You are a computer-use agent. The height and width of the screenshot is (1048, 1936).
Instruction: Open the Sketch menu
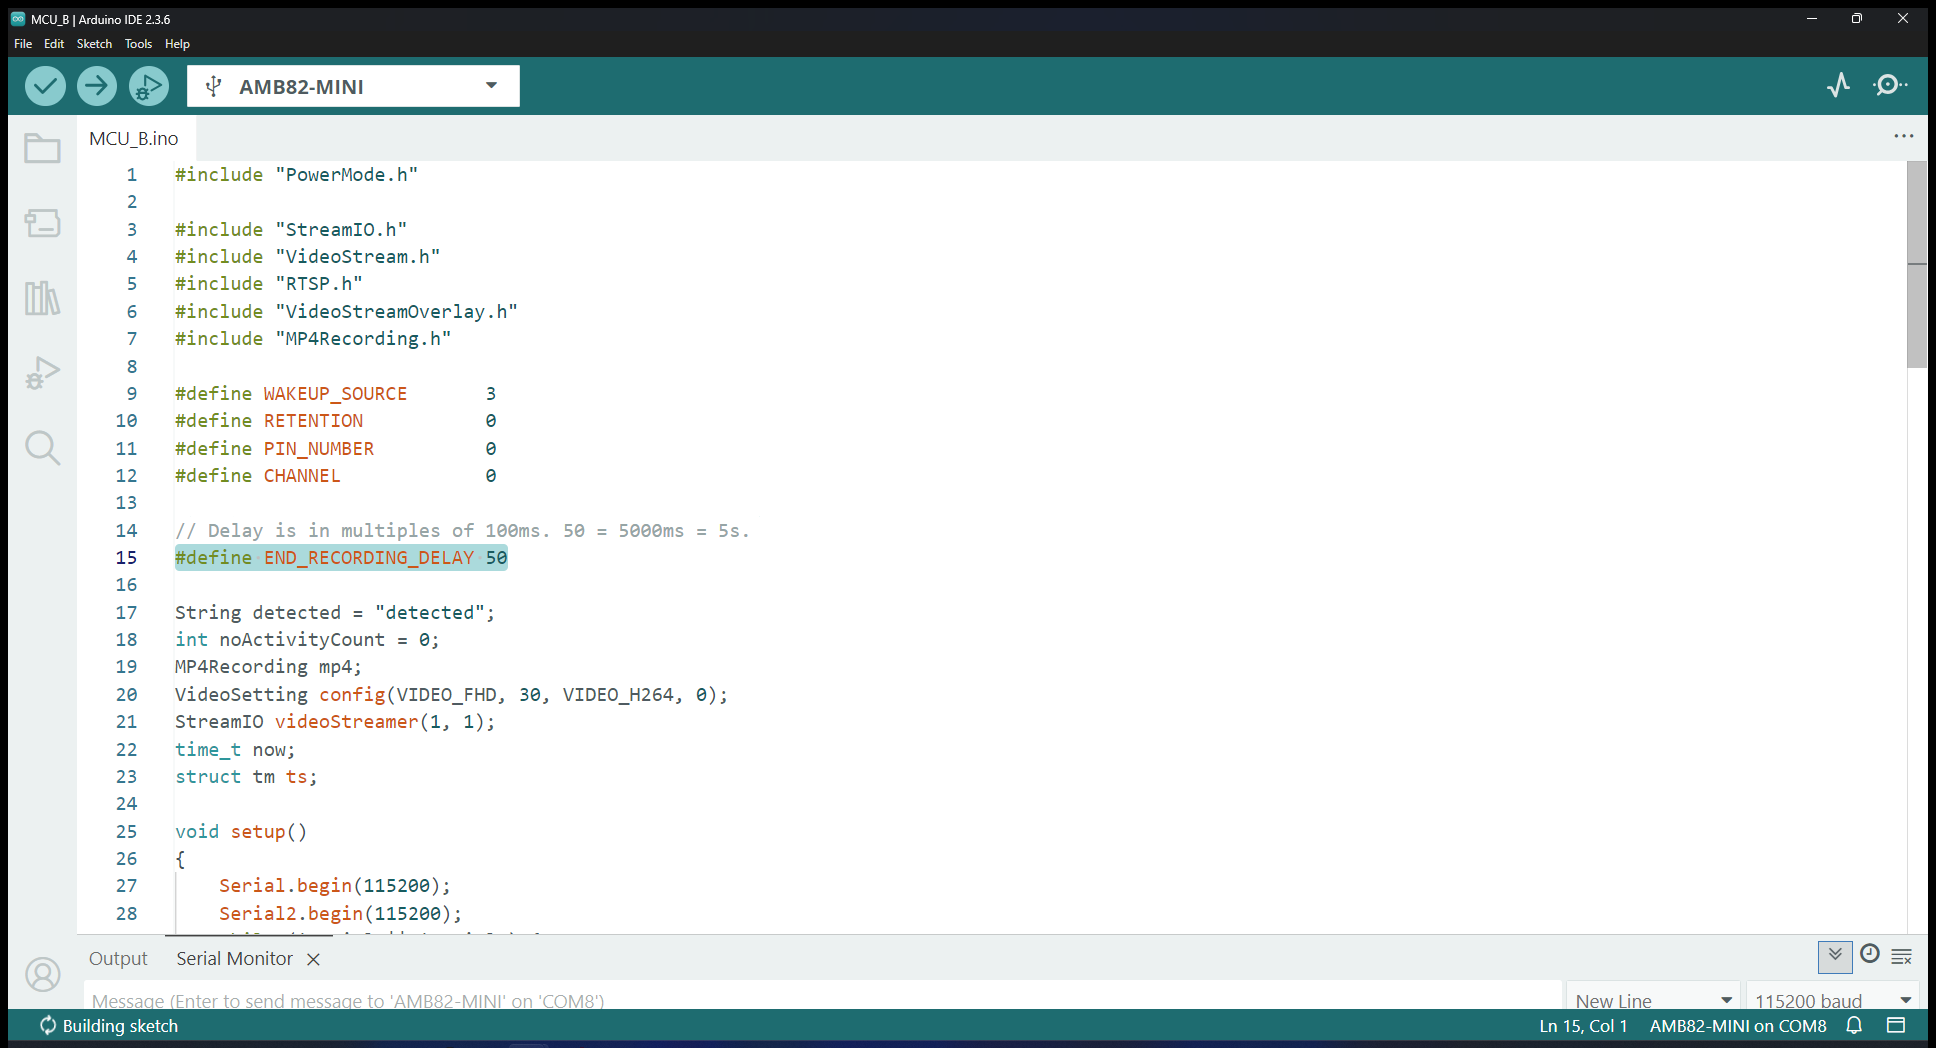pos(94,44)
